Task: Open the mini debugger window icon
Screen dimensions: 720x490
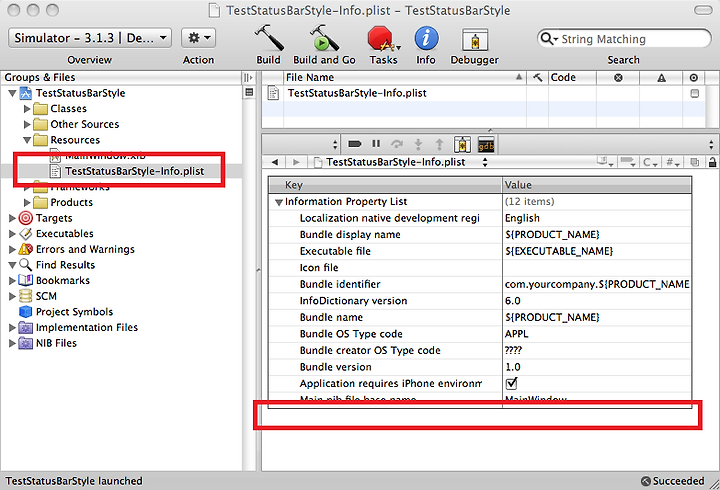Action: point(462,145)
